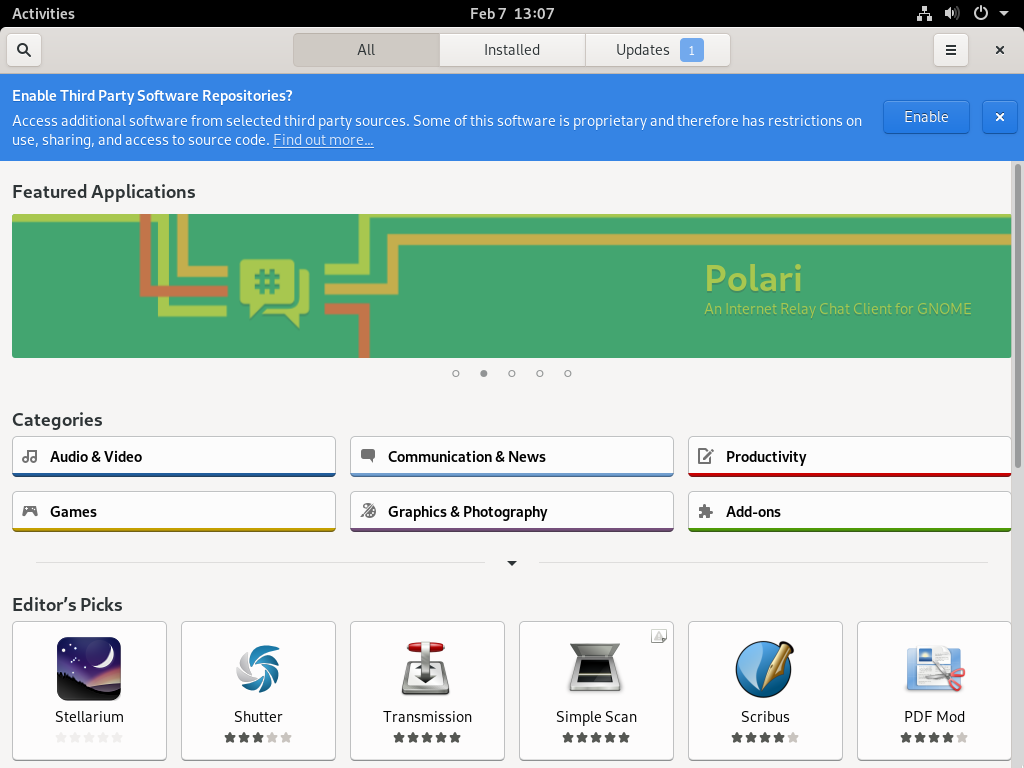Open the Shutter app tile
The width and height of the screenshot is (1024, 768).
click(x=259, y=691)
